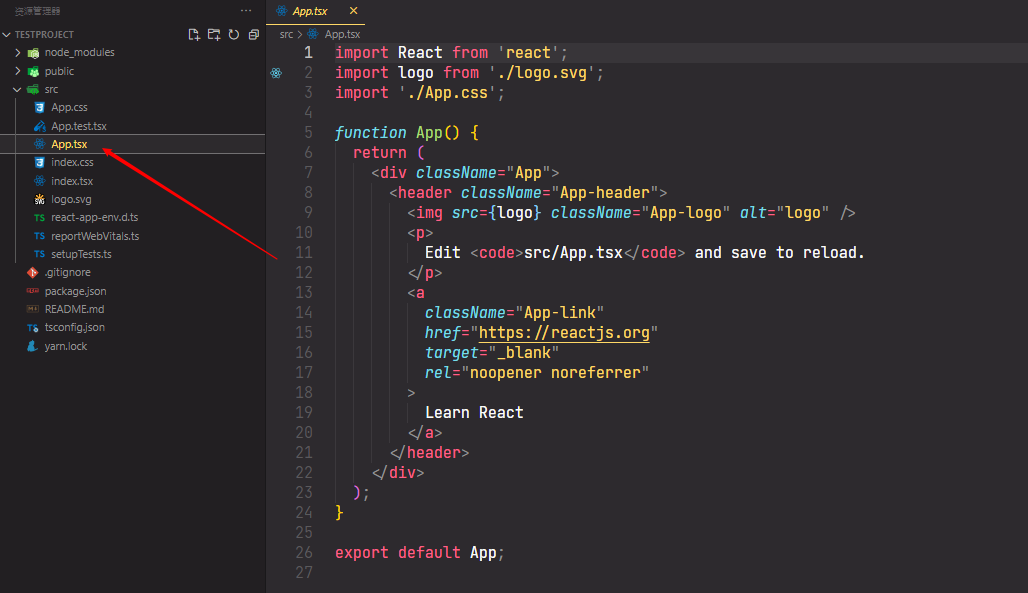Screen dimensions: 1028x593
Task: Click the closing div tag on line 22
Action: [x=398, y=472]
